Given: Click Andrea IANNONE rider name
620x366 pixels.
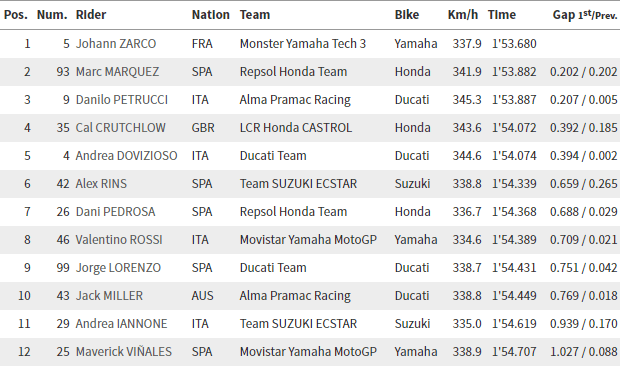Looking at the screenshot, I should click(121, 324).
